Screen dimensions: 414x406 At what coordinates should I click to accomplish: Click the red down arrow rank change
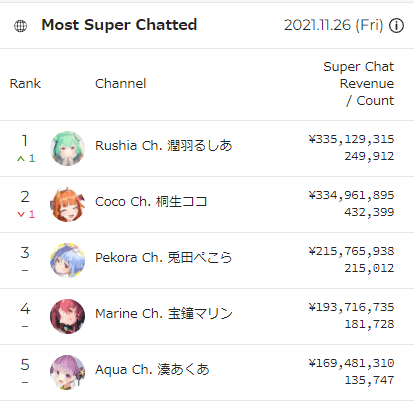(x=26, y=214)
